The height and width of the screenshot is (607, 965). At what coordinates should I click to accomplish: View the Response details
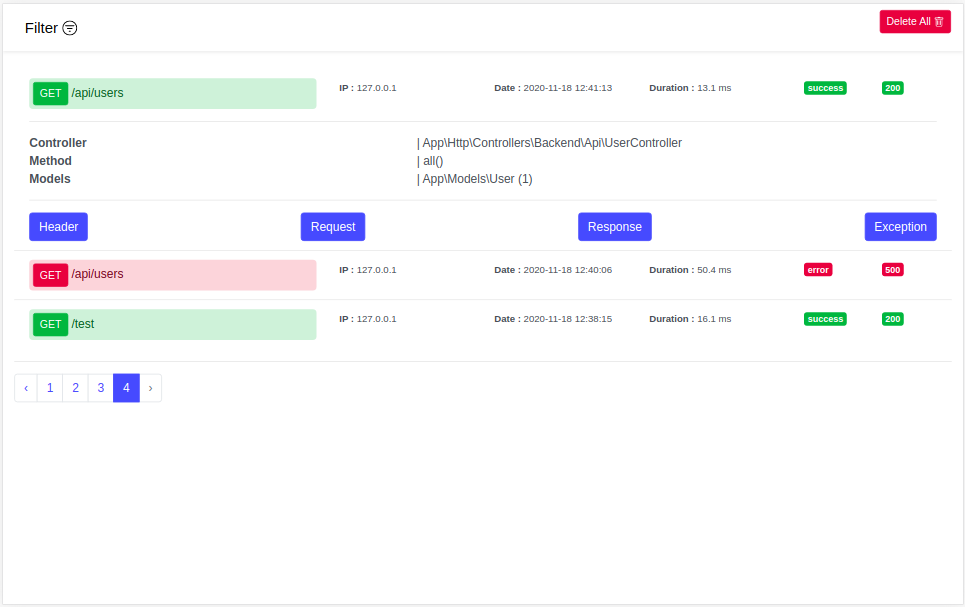614,227
